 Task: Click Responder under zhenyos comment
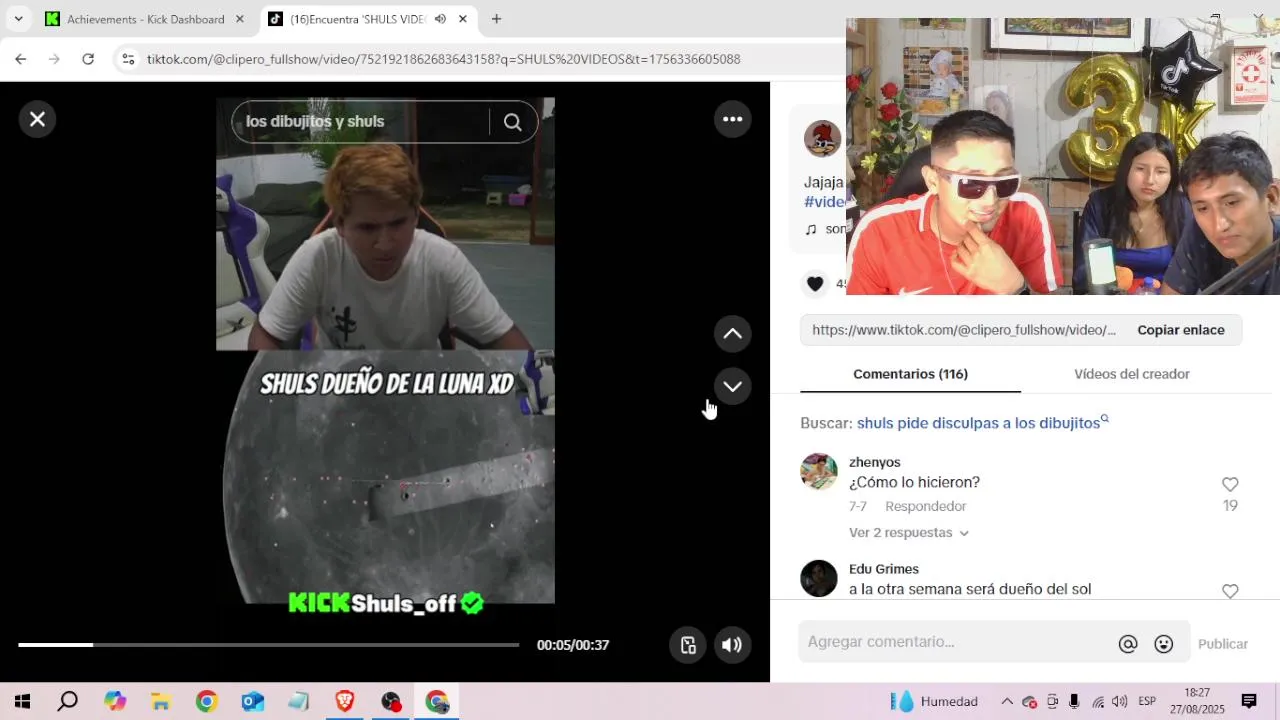click(925, 506)
